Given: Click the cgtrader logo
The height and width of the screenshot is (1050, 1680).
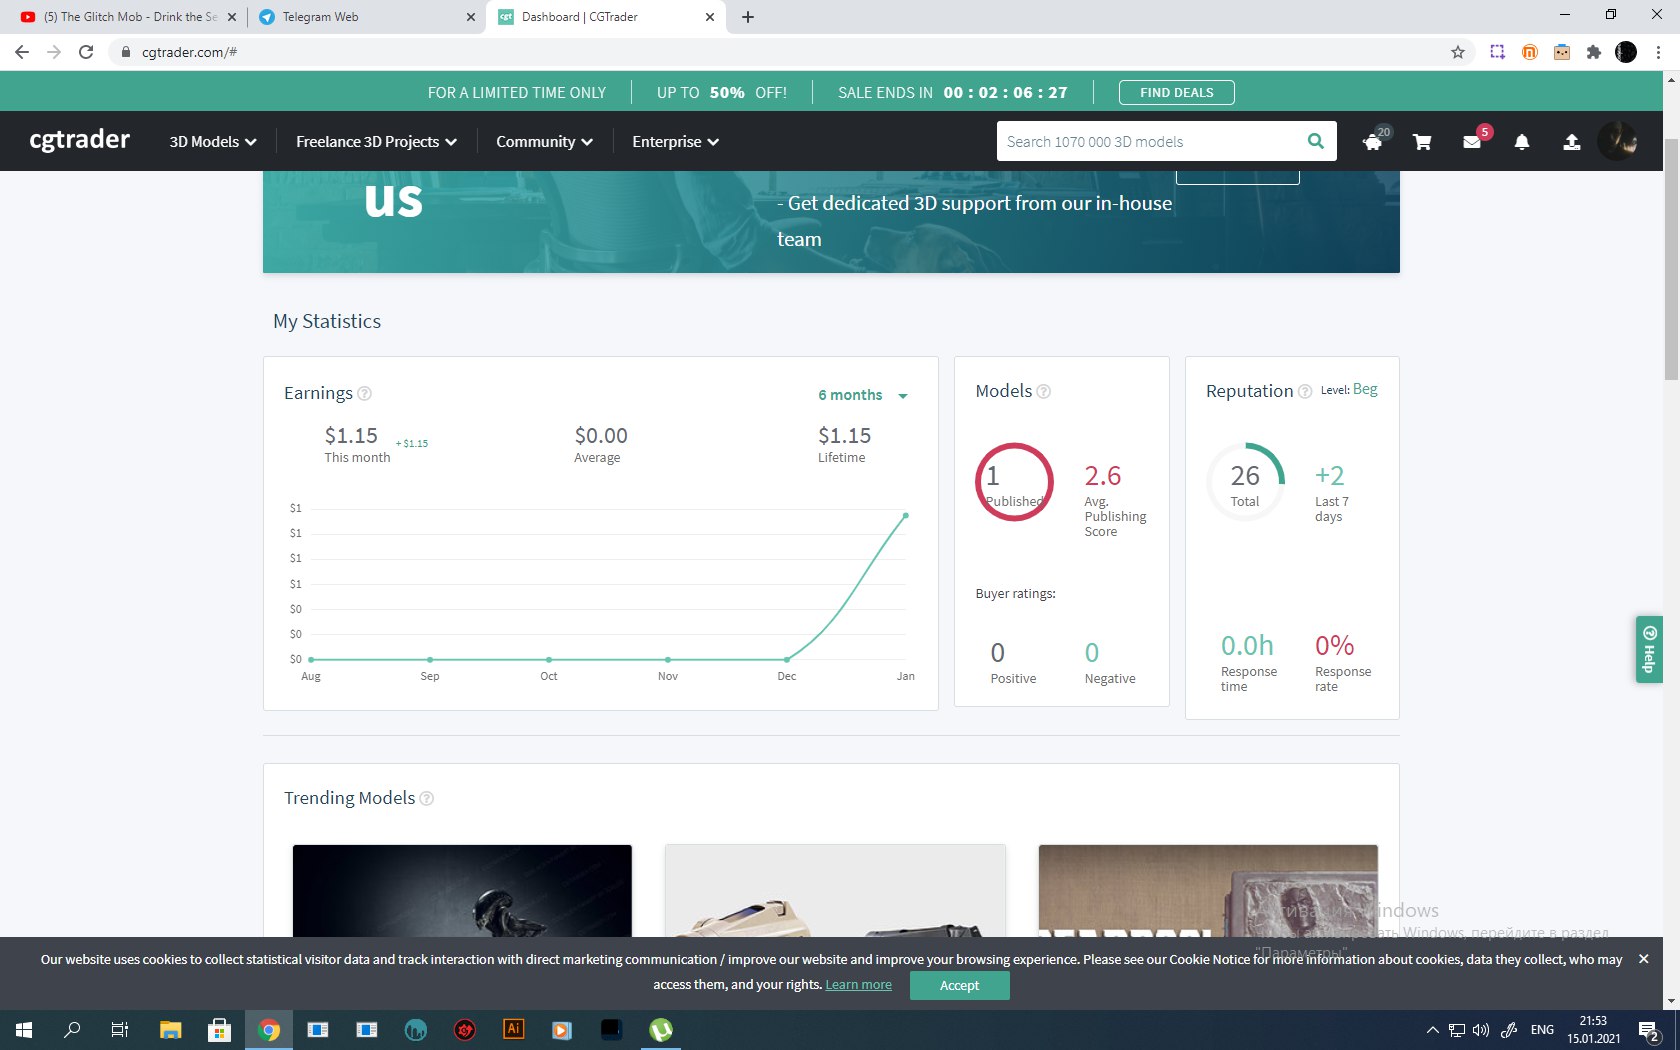Looking at the screenshot, I should tap(80, 140).
